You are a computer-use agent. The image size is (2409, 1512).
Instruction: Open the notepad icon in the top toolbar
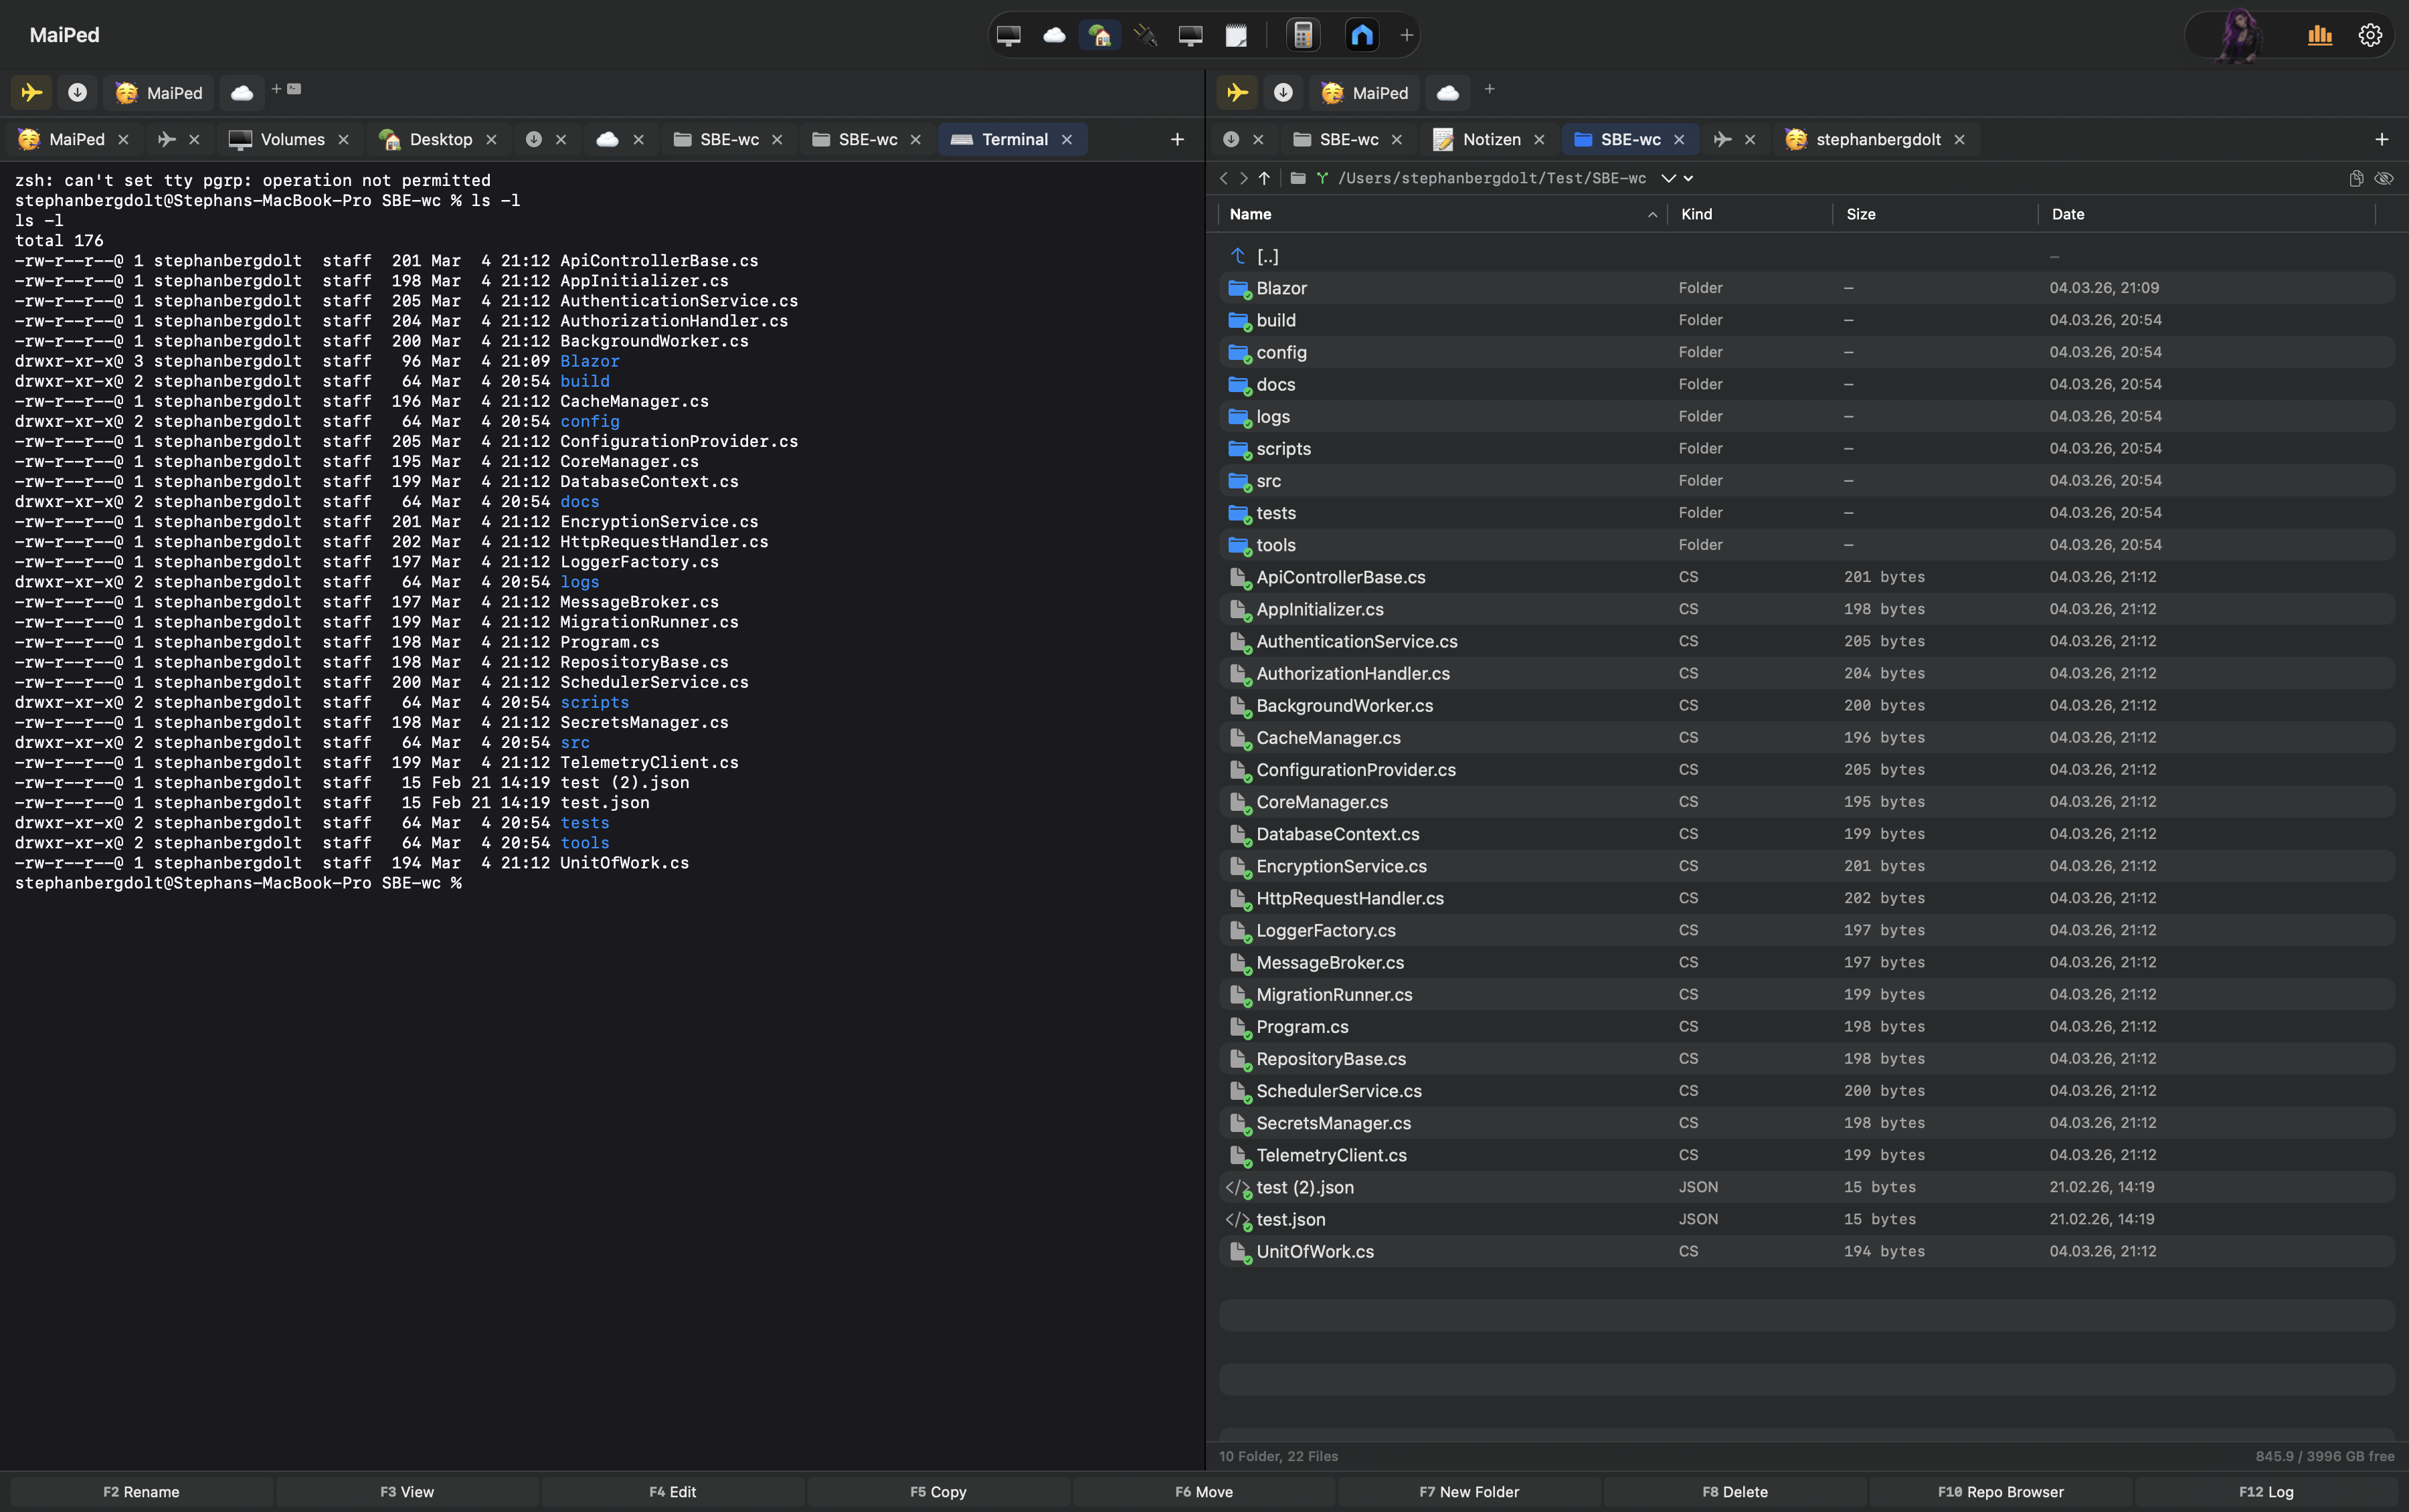click(1237, 35)
